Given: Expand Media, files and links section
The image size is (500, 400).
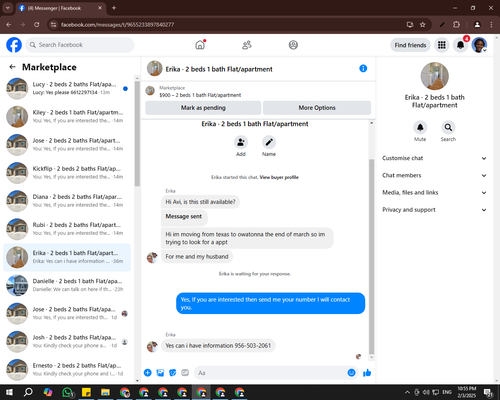Looking at the screenshot, I should tap(434, 192).
